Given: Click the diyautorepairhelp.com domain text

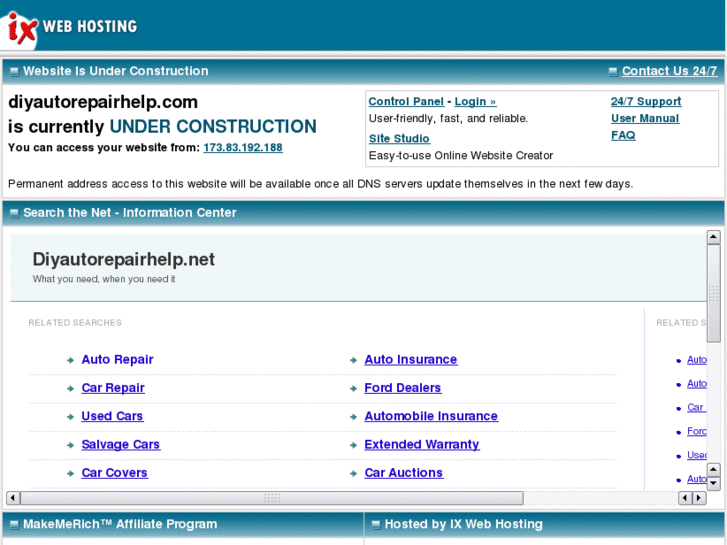Looking at the screenshot, I should tap(103, 102).
